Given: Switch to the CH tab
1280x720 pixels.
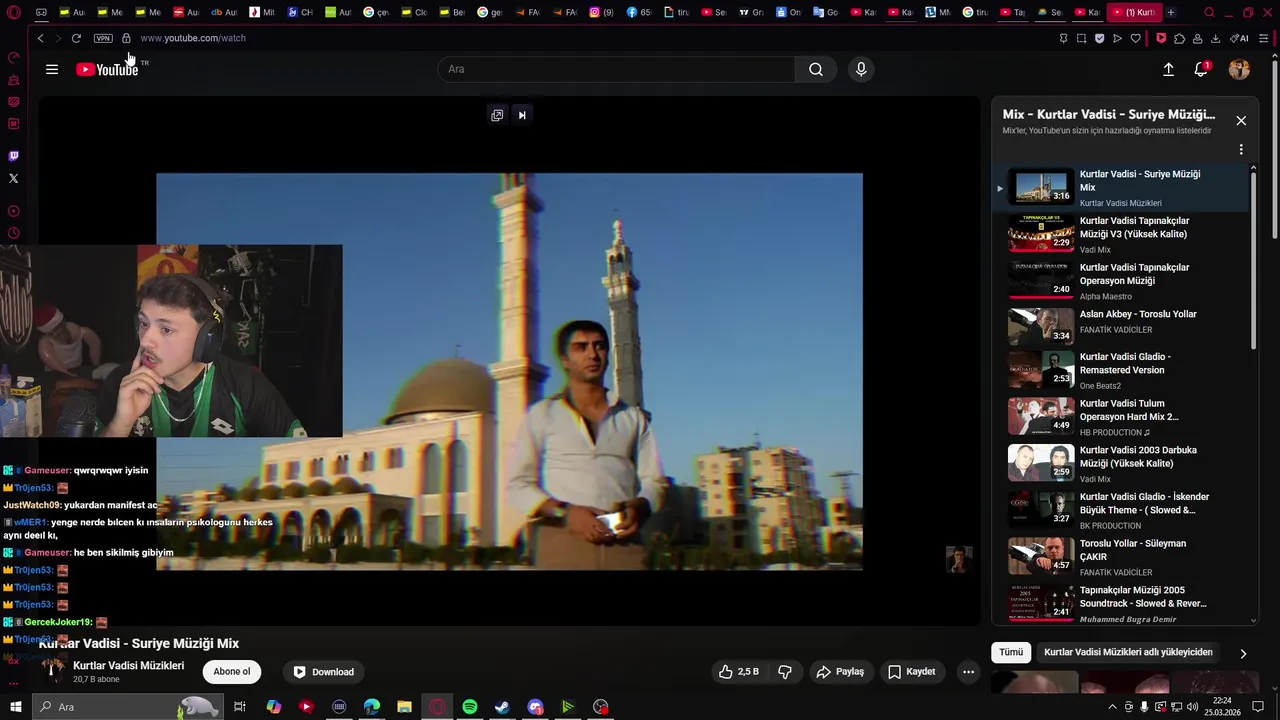Looking at the screenshot, I should 300,12.
